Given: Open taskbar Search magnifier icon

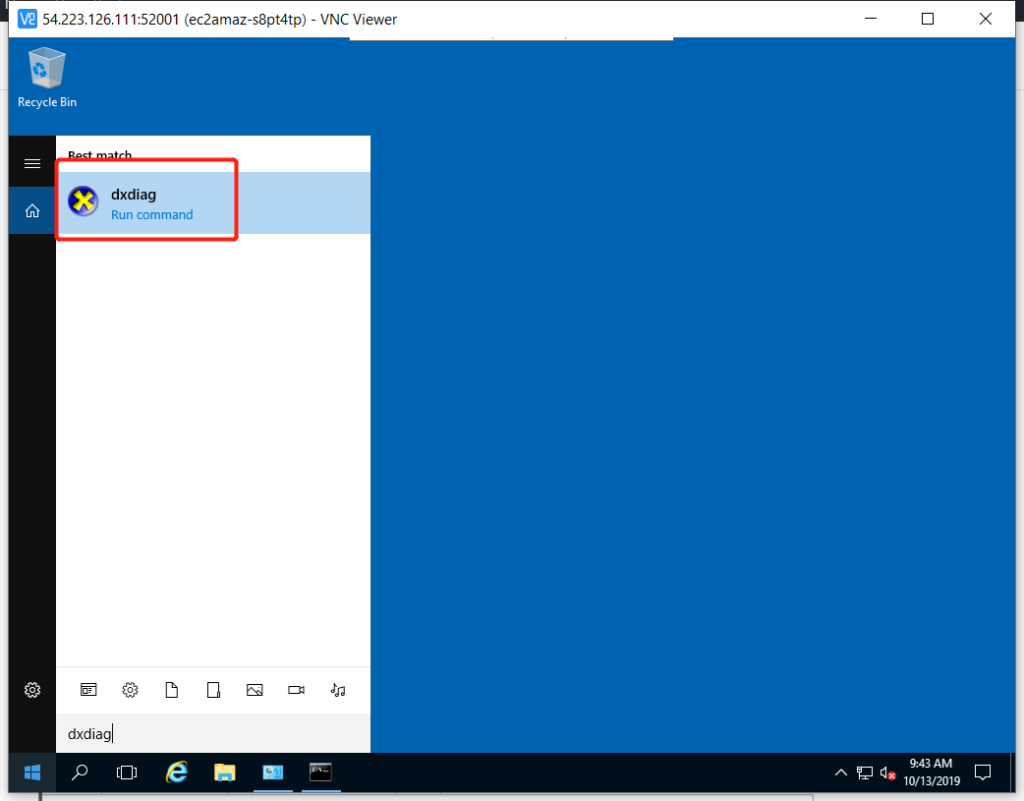Looking at the screenshot, I should click(80, 772).
